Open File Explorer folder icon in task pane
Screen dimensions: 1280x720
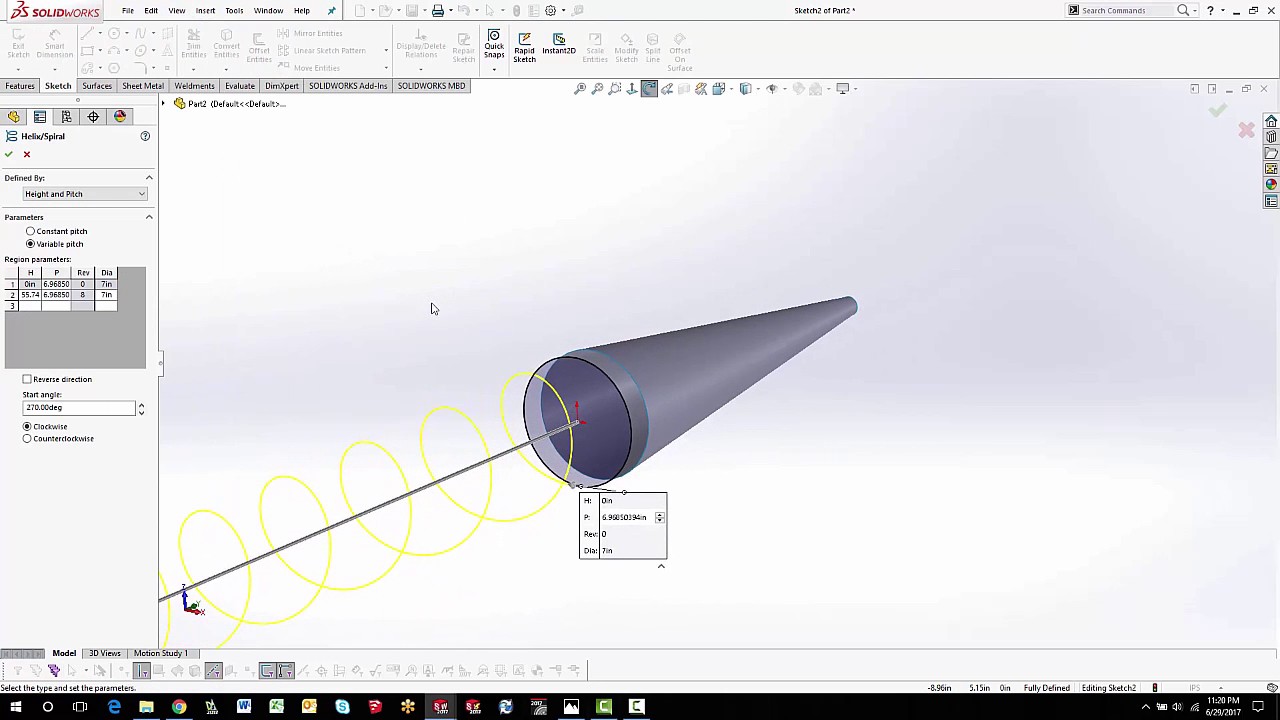tap(1271, 153)
